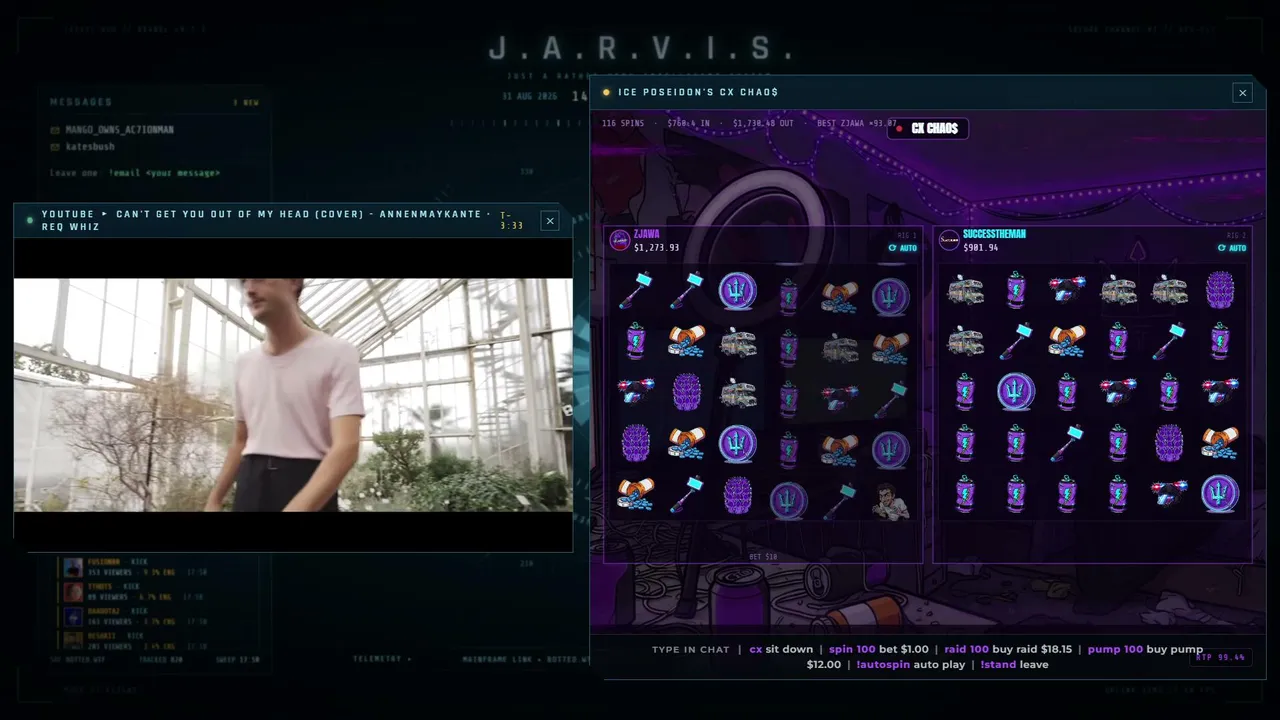The height and width of the screenshot is (720, 1280).
Task: Click the envelope icon beside MANGO_OWNS_AC7IONMAN
Action: [55, 130]
